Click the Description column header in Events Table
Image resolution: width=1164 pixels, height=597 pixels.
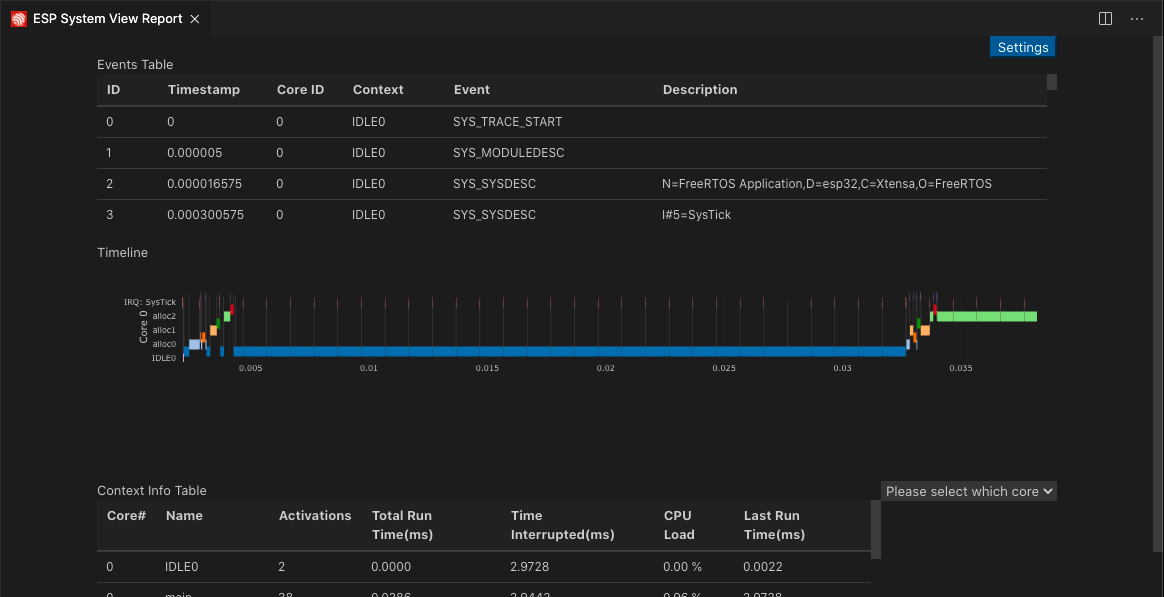700,89
